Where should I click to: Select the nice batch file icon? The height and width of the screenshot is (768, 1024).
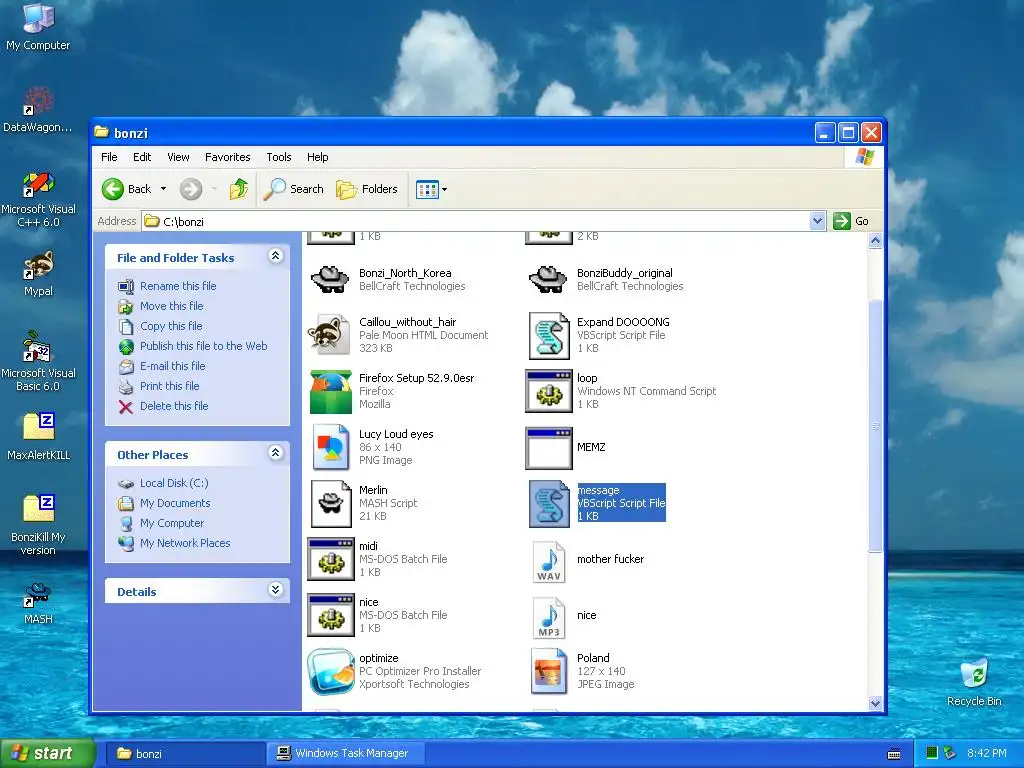[330, 615]
